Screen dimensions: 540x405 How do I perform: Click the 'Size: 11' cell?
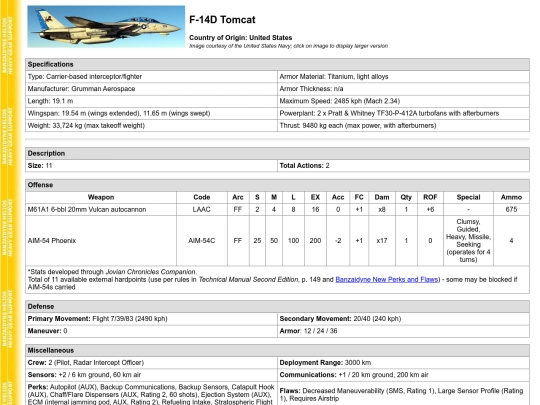tap(151, 166)
